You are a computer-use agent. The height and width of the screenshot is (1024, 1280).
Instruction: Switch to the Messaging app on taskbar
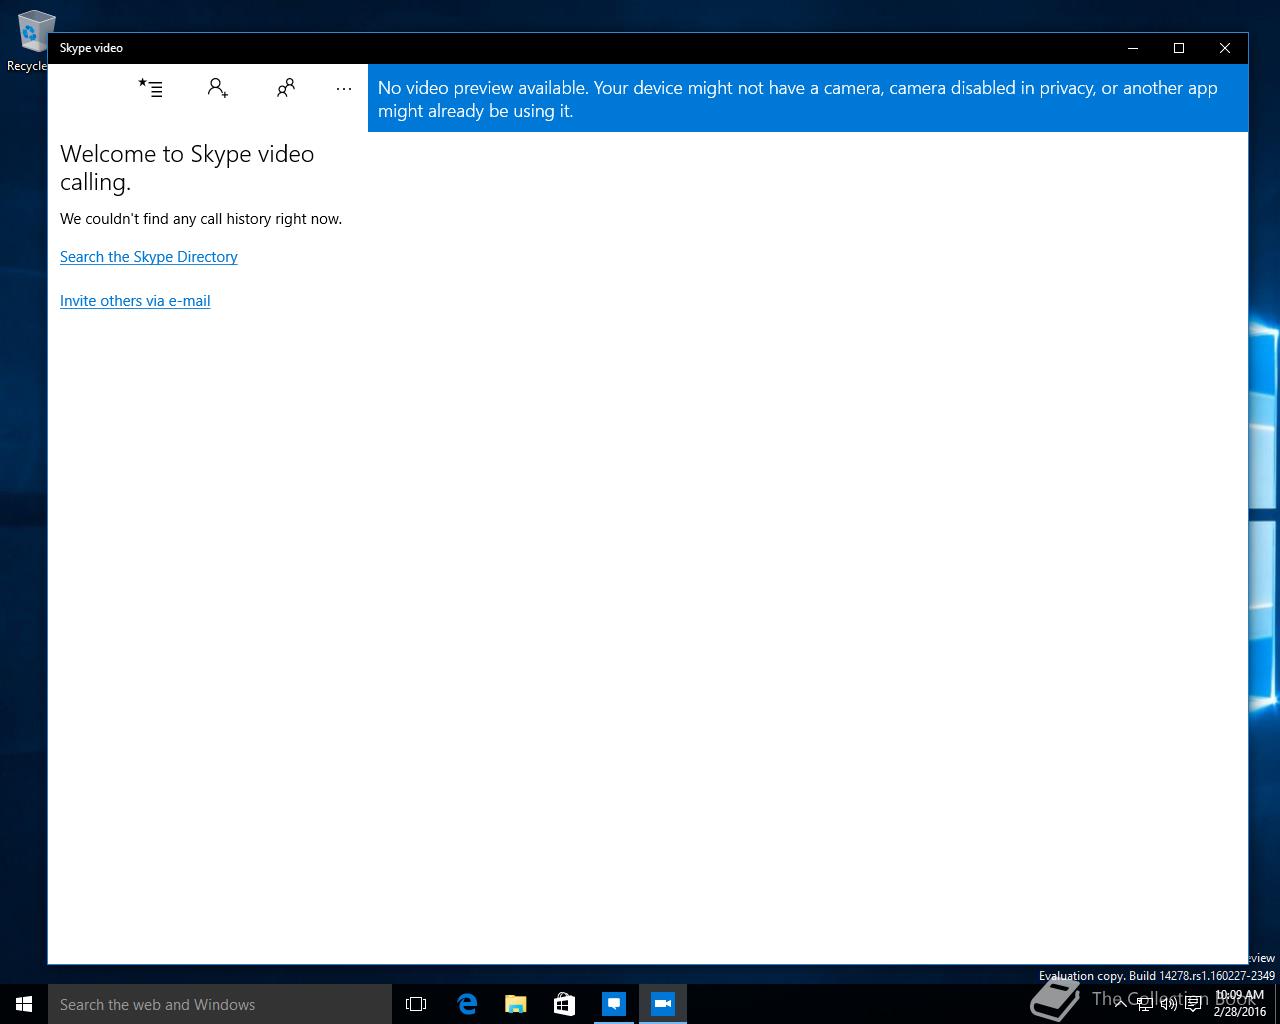(x=613, y=1004)
